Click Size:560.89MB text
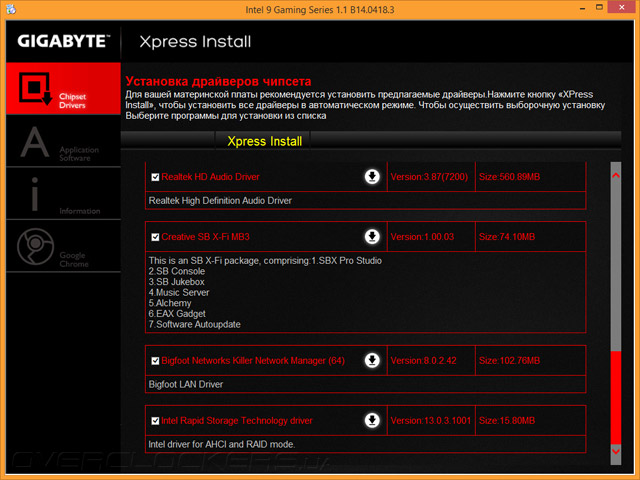640x480 pixels. coord(509,177)
